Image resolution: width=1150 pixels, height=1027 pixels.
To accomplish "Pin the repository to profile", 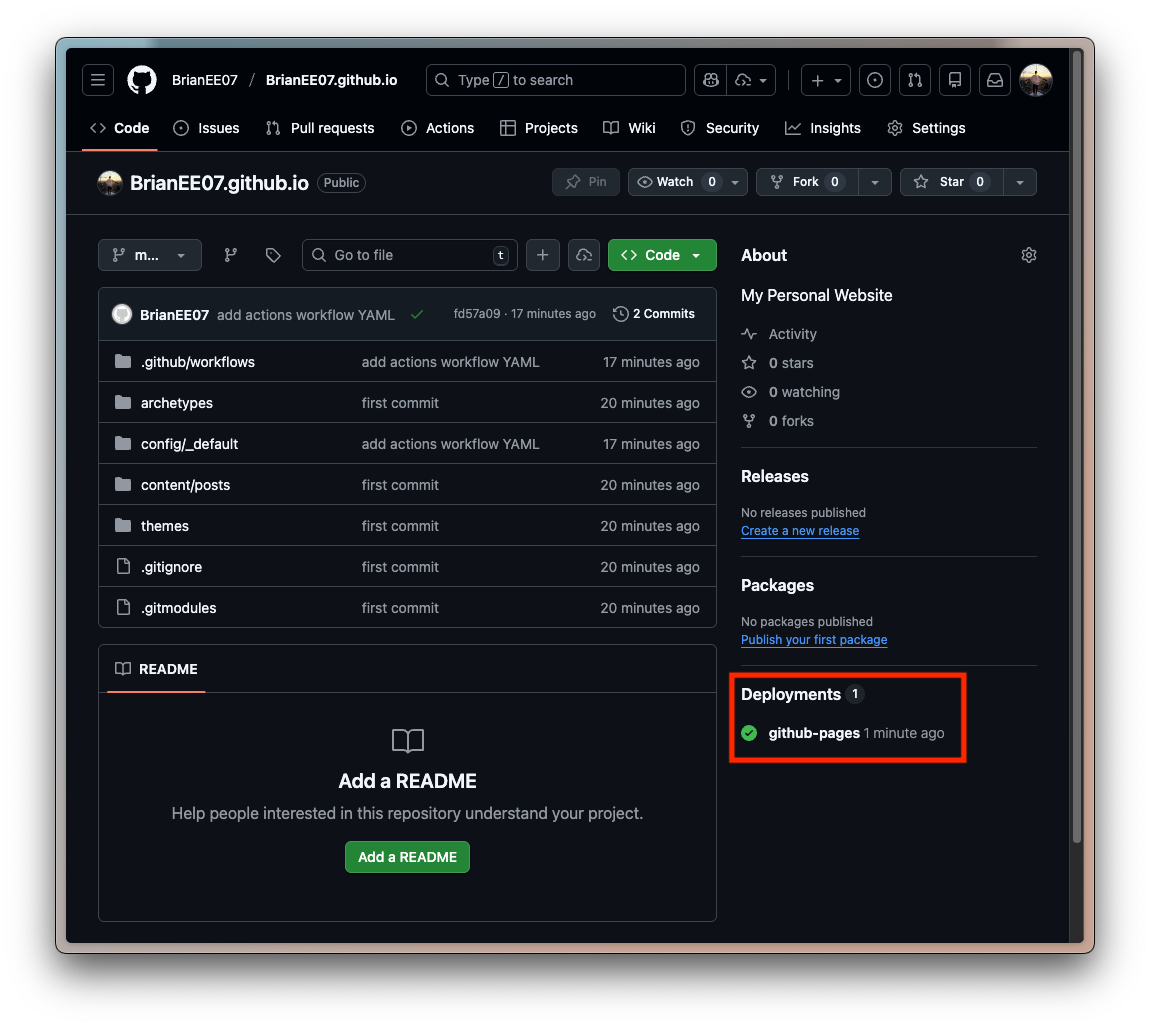I will click(586, 182).
